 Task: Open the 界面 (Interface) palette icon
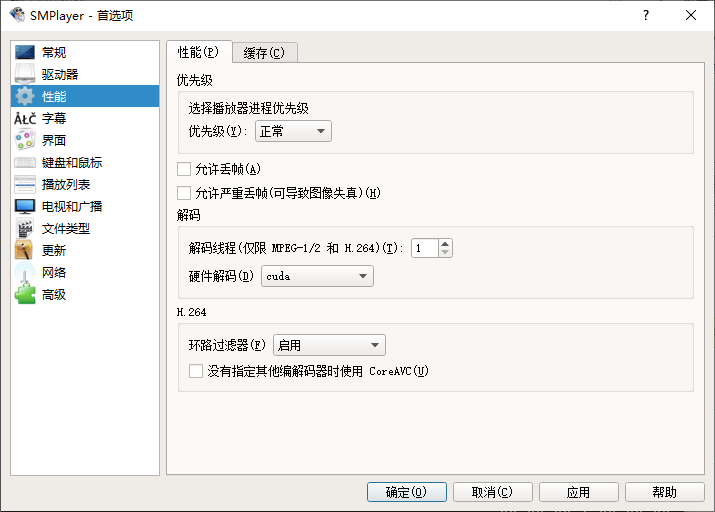point(25,140)
